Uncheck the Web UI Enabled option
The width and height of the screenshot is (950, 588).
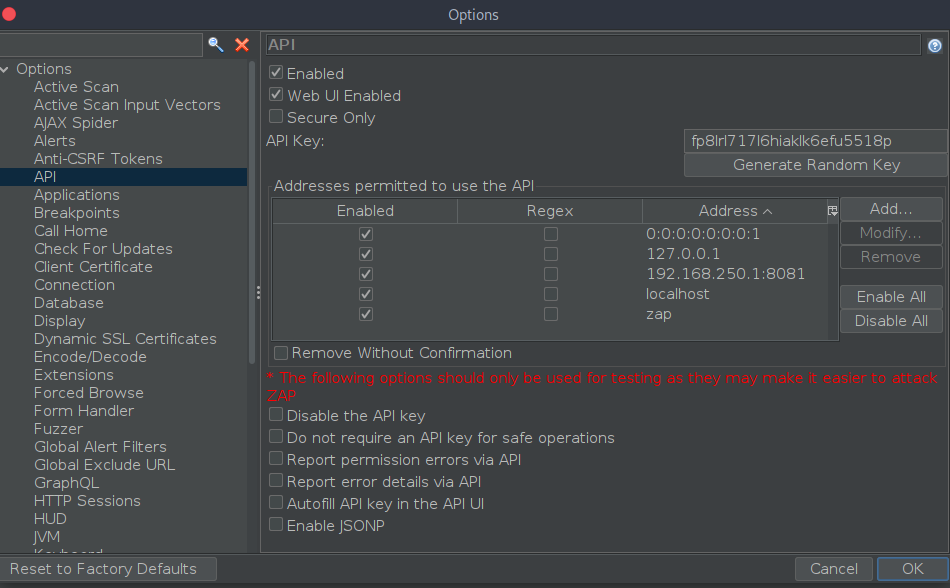pyautogui.click(x=276, y=95)
